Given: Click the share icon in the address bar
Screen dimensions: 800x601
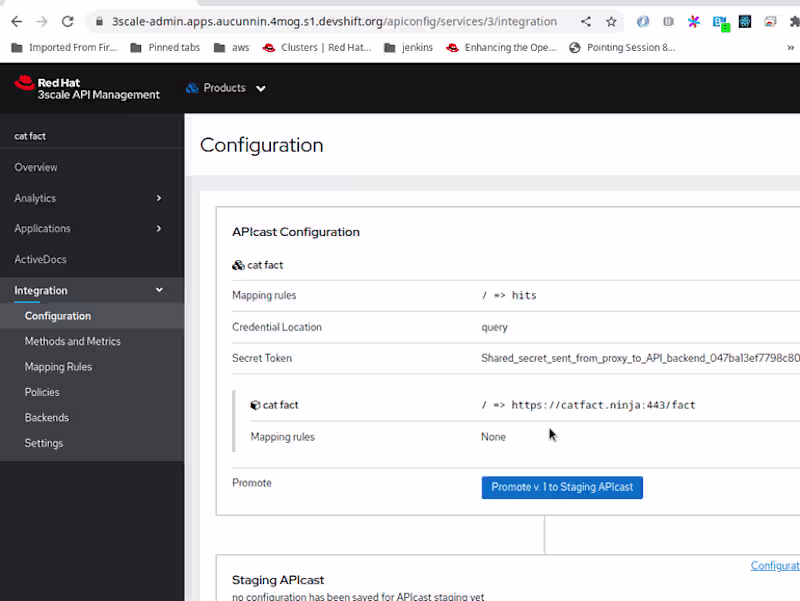Looking at the screenshot, I should pyautogui.click(x=586, y=21).
